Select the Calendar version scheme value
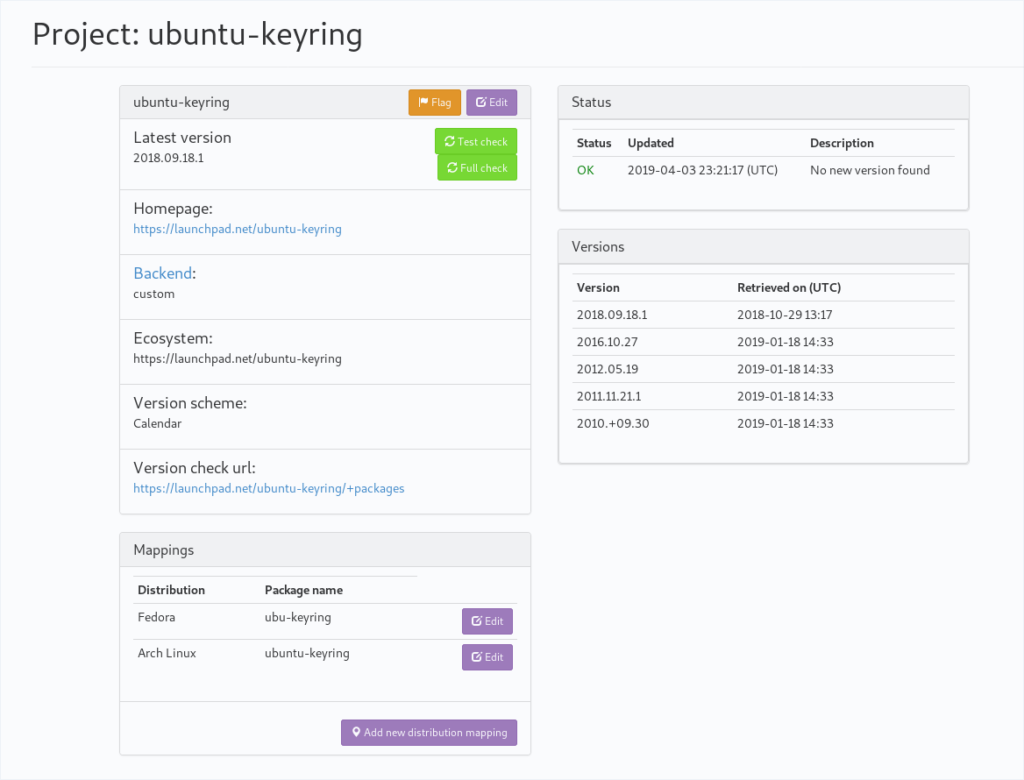 [157, 423]
